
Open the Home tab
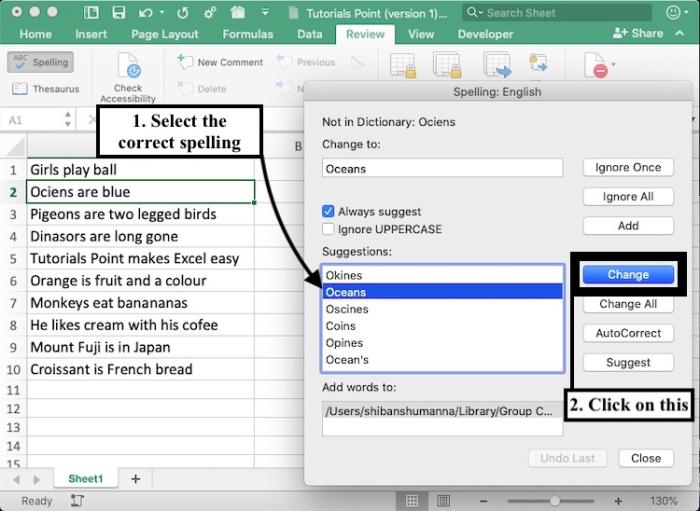(x=35, y=34)
